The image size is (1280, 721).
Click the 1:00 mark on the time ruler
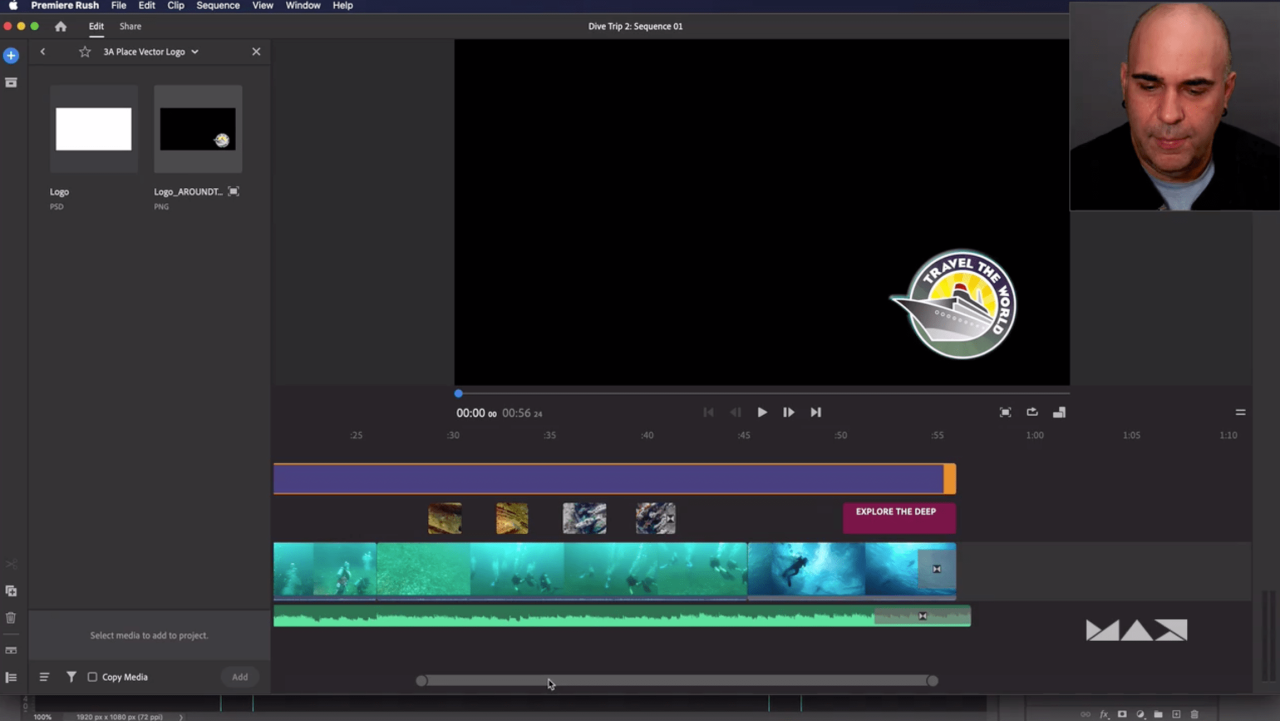(1035, 435)
